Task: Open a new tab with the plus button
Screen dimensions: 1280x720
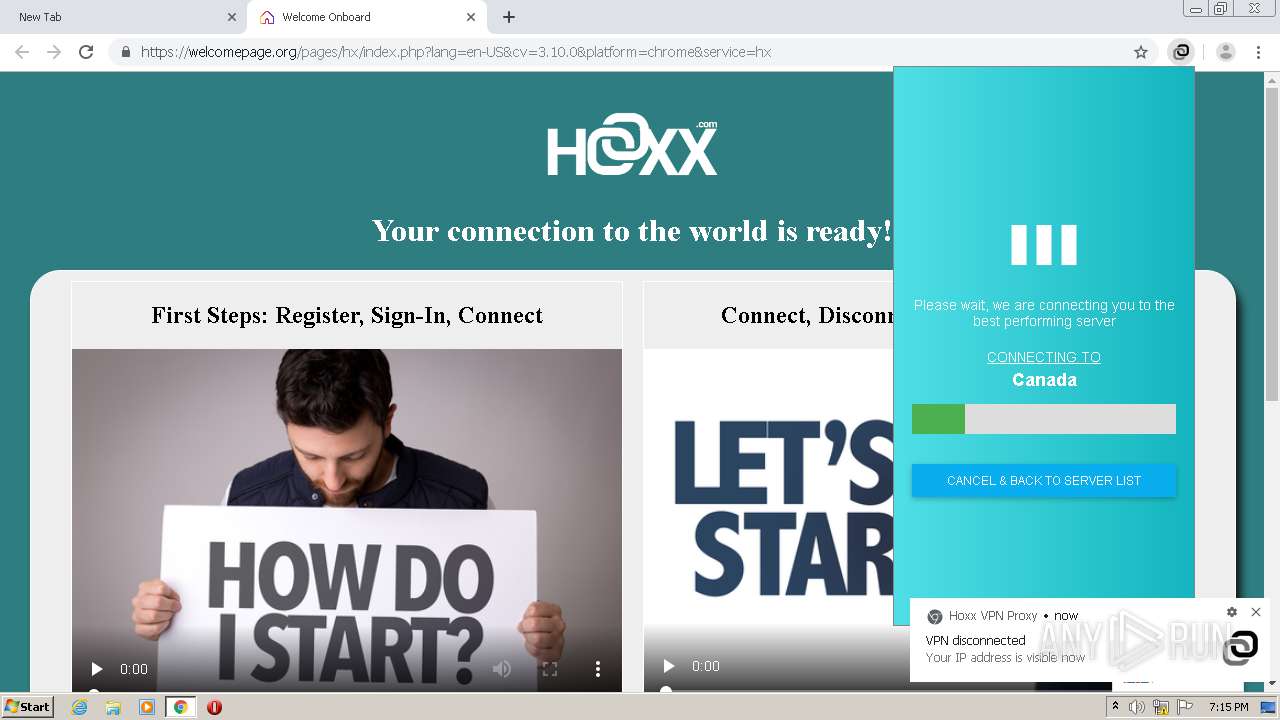Action: tap(509, 17)
